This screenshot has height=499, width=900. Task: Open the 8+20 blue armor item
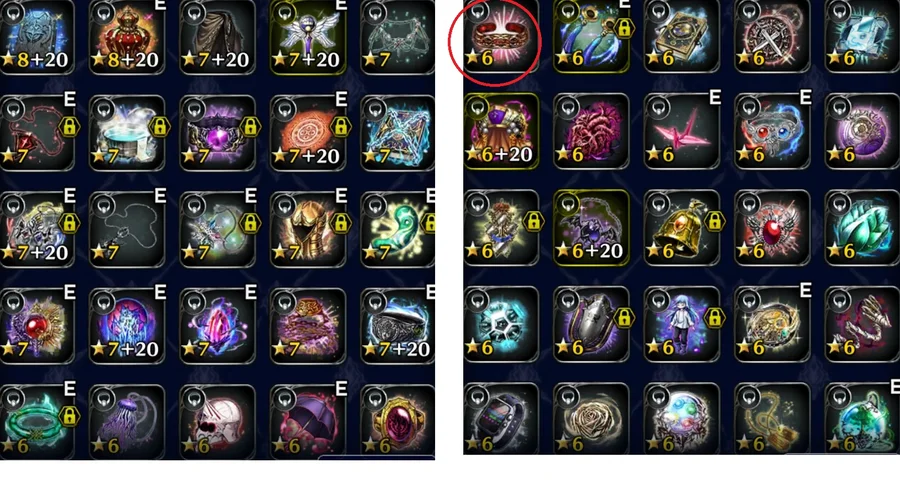click(37, 37)
